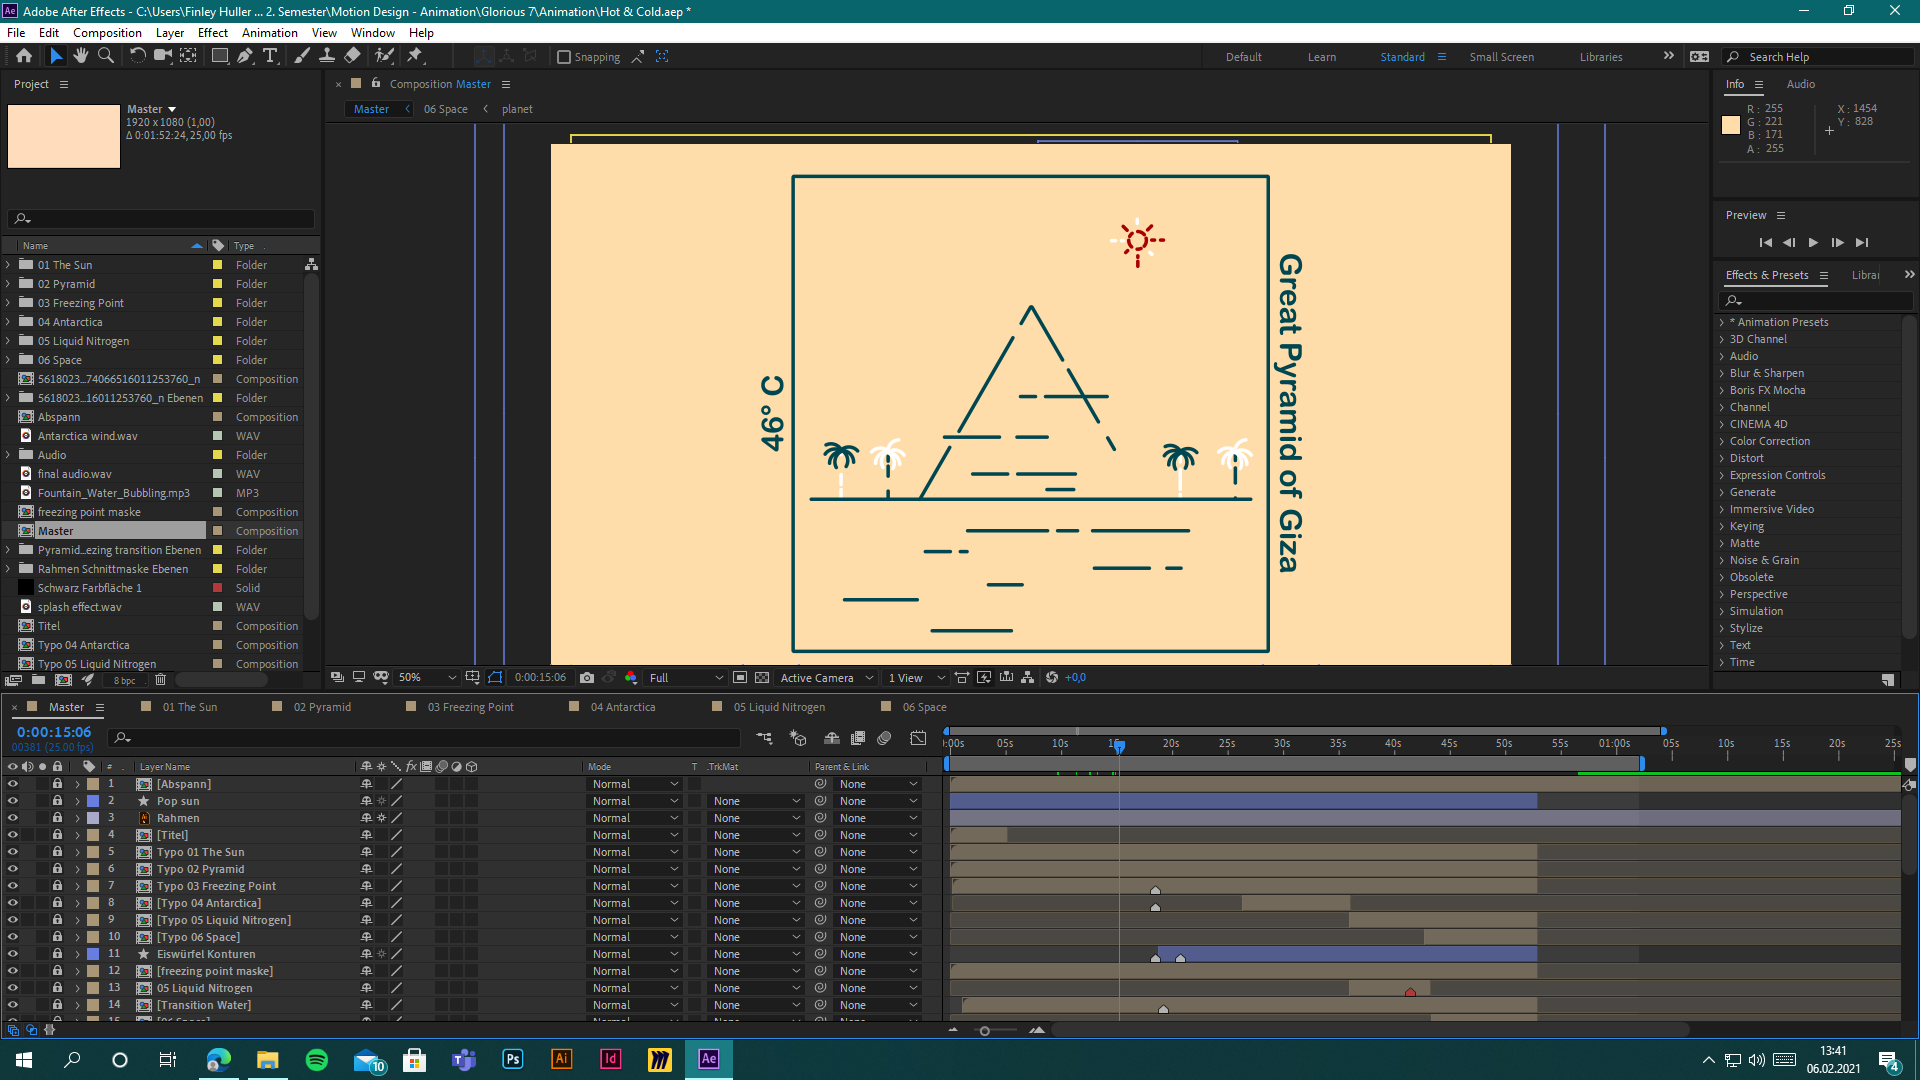1920x1080 pixels.
Task: Unlock the Abspann layer
Action: [x=57, y=784]
